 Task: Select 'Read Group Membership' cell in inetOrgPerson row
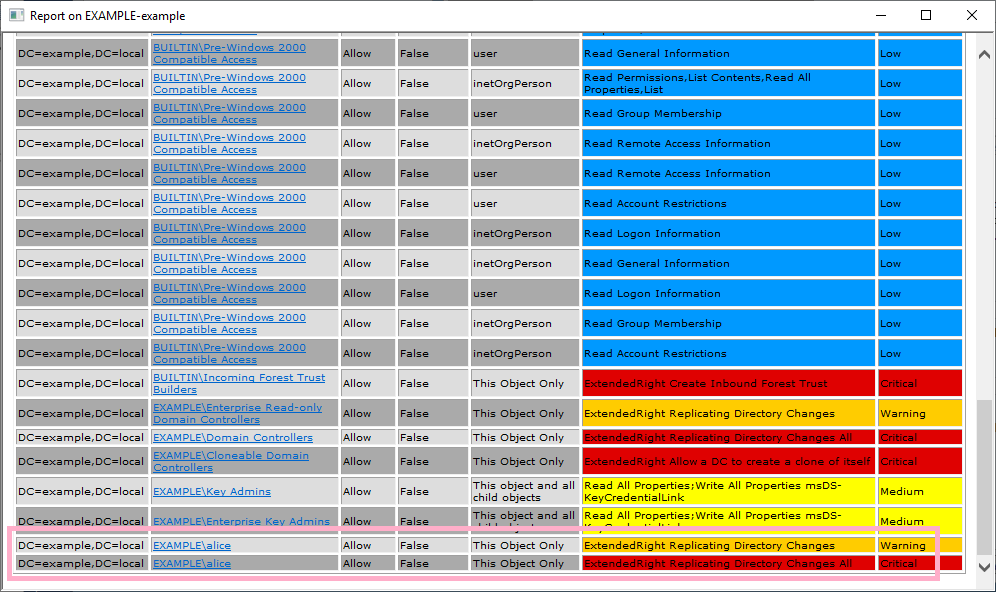point(729,323)
